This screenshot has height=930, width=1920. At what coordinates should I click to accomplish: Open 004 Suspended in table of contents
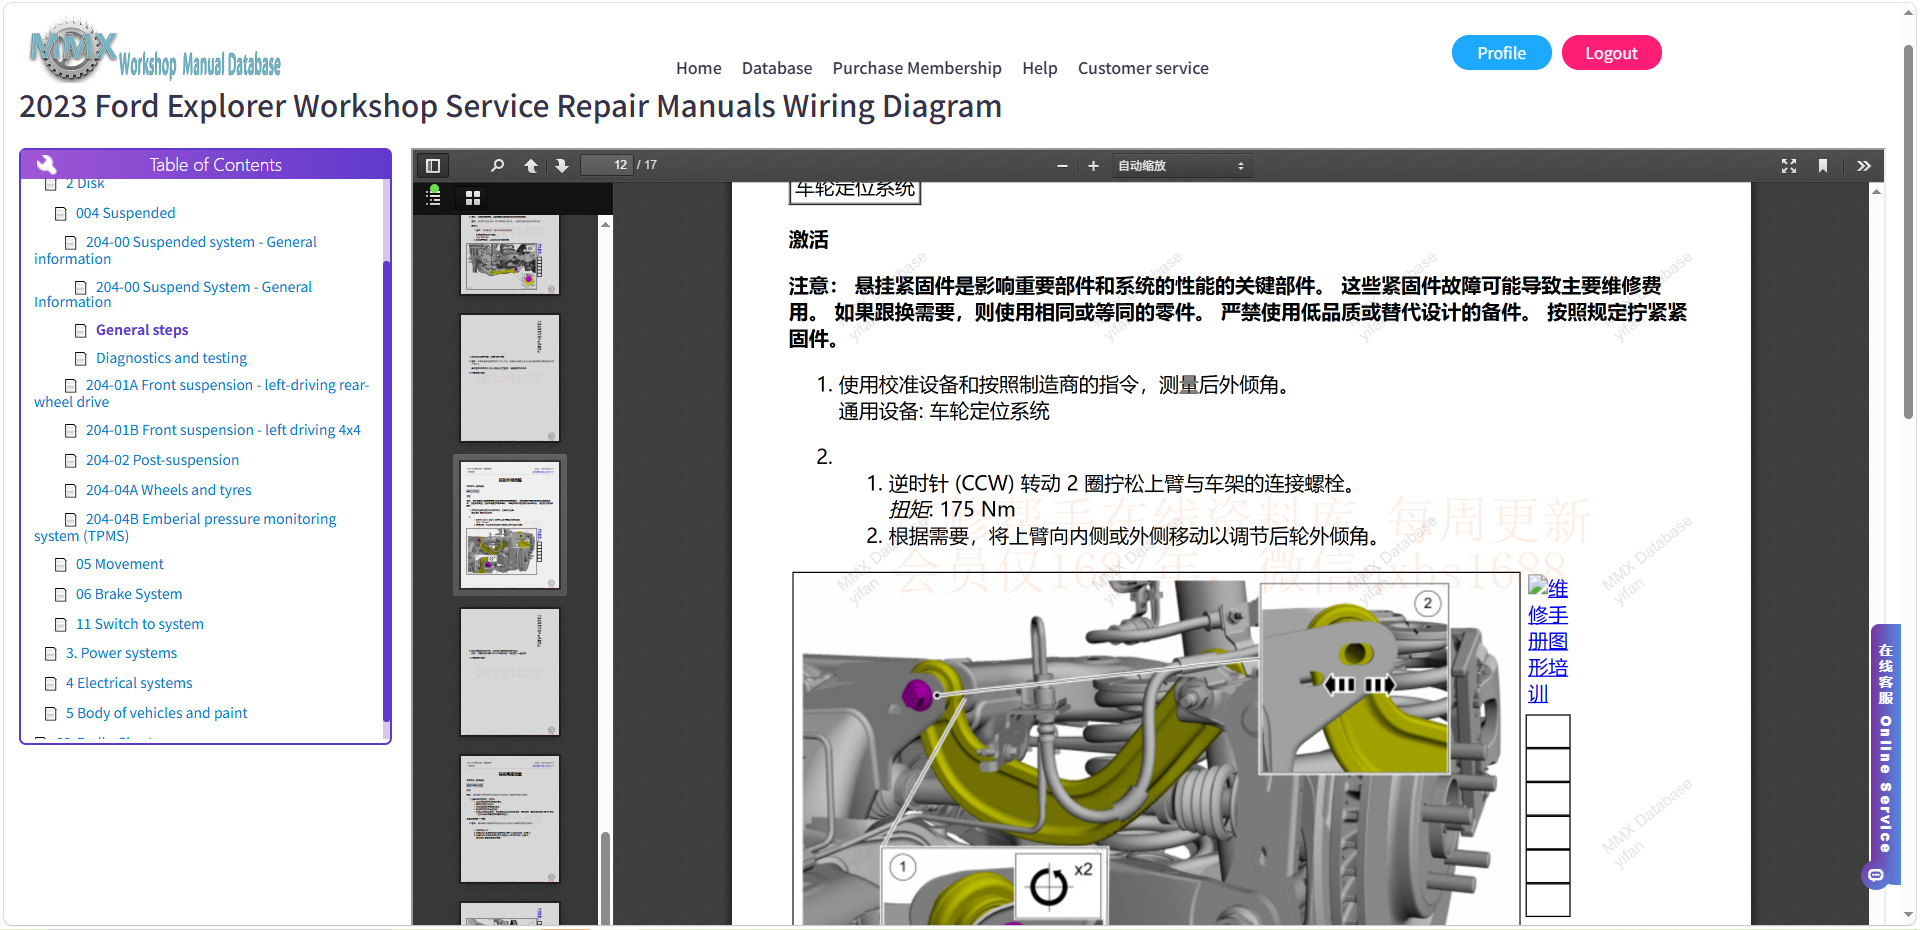click(x=125, y=213)
